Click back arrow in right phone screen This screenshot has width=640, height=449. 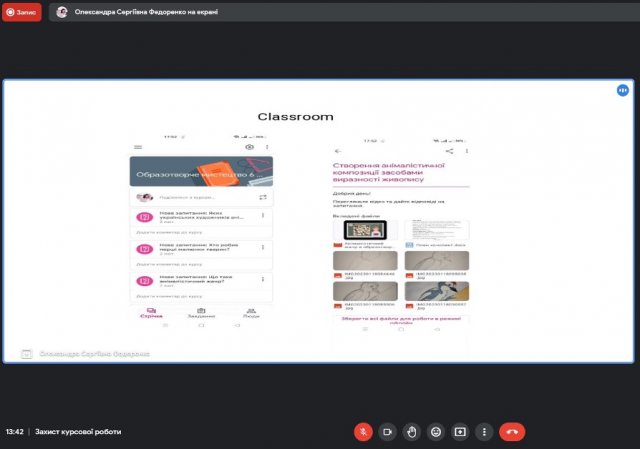coord(338,151)
